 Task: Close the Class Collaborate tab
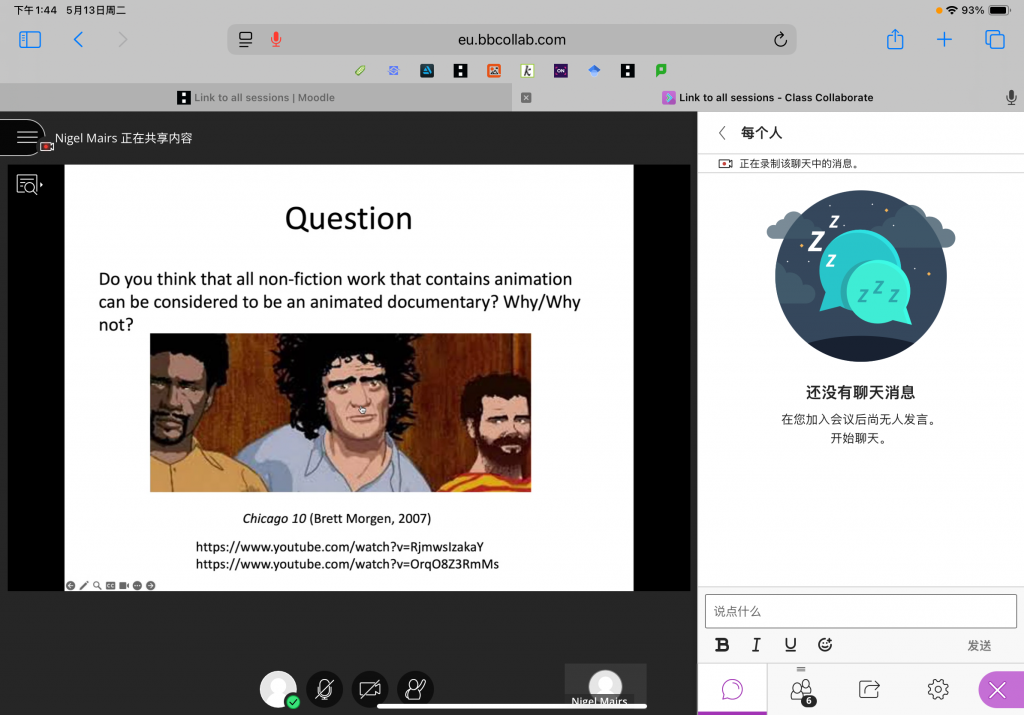[x=526, y=97]
